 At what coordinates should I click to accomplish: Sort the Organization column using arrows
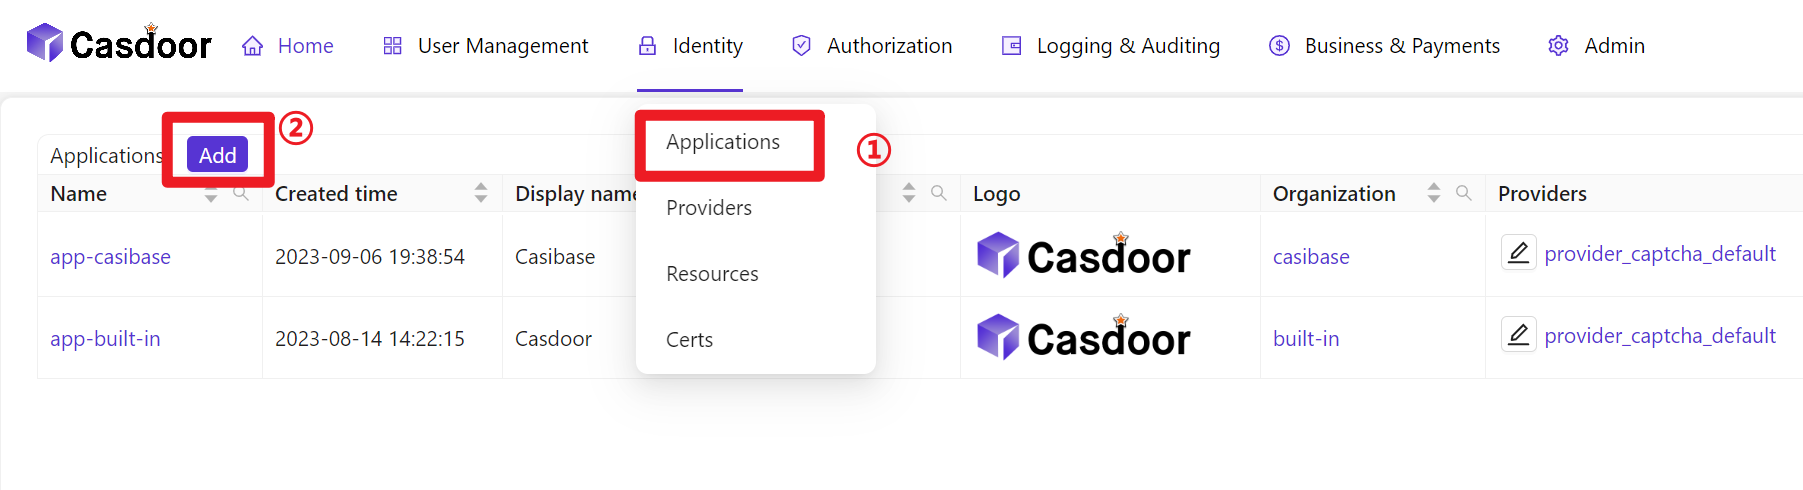pyautogui.click(x=1433, y=193)
